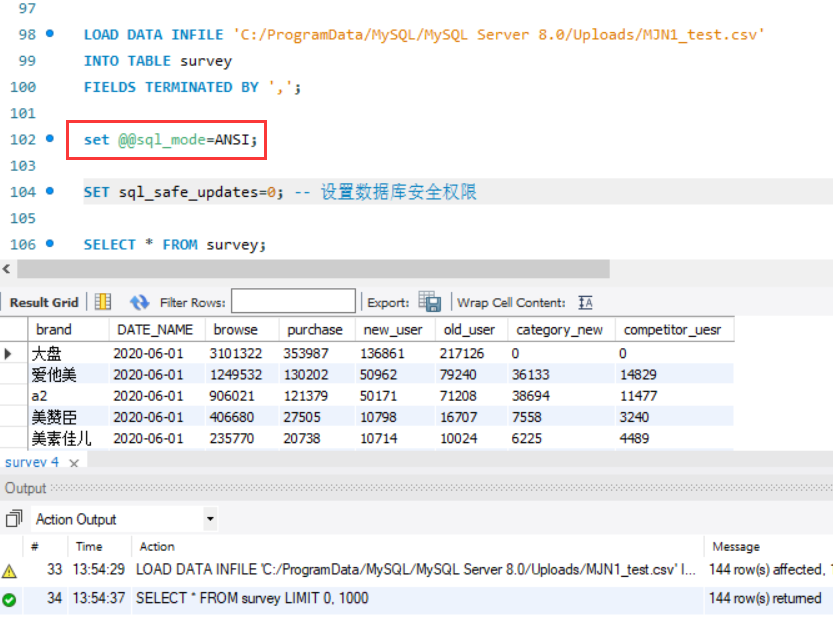Click browse value 3101322

(x=236, y=353)
